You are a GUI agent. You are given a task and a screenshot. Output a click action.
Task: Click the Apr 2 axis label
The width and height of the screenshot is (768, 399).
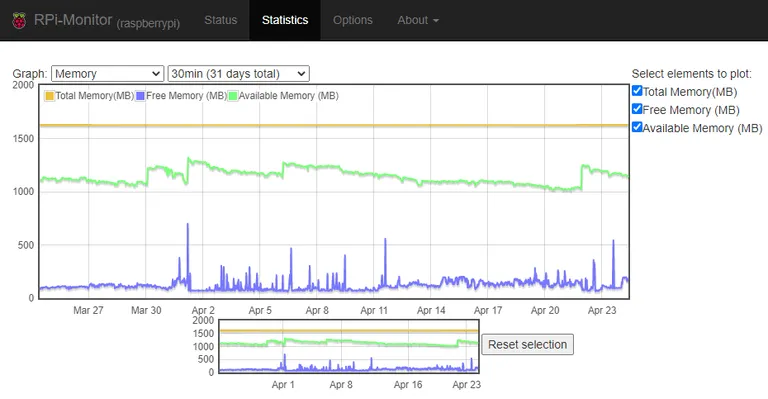coord(203,310)
